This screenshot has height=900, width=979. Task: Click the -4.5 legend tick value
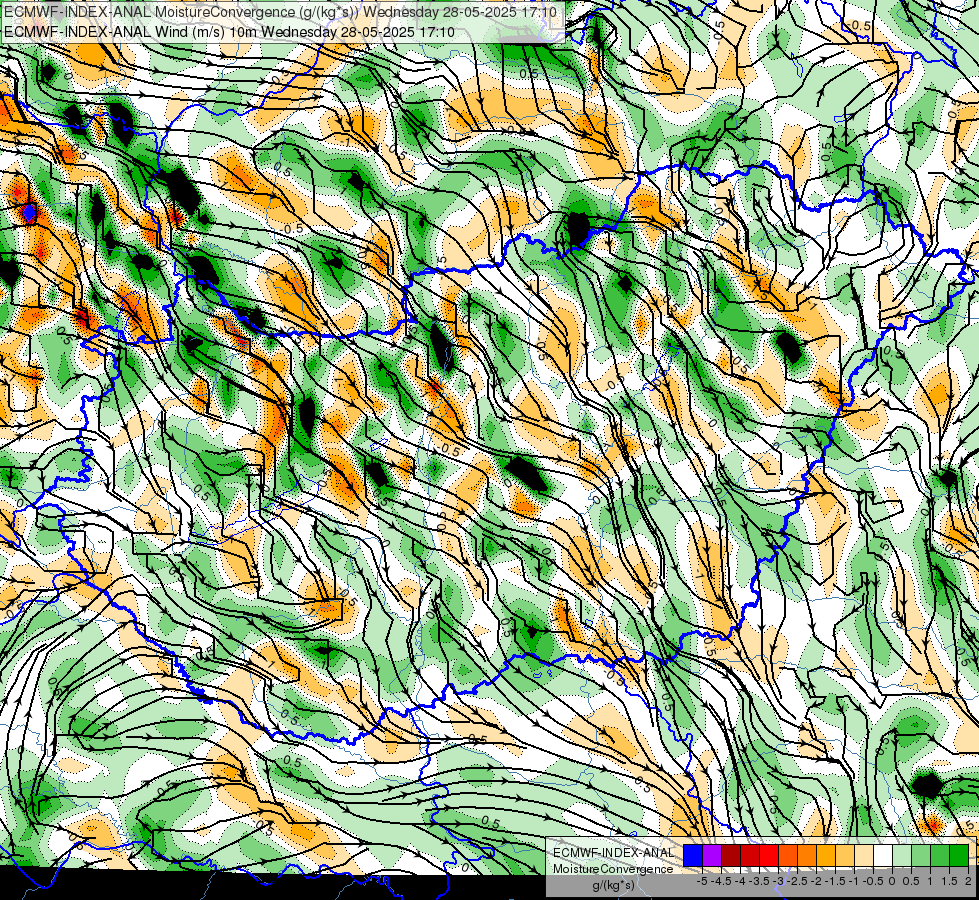click(721, 881)
